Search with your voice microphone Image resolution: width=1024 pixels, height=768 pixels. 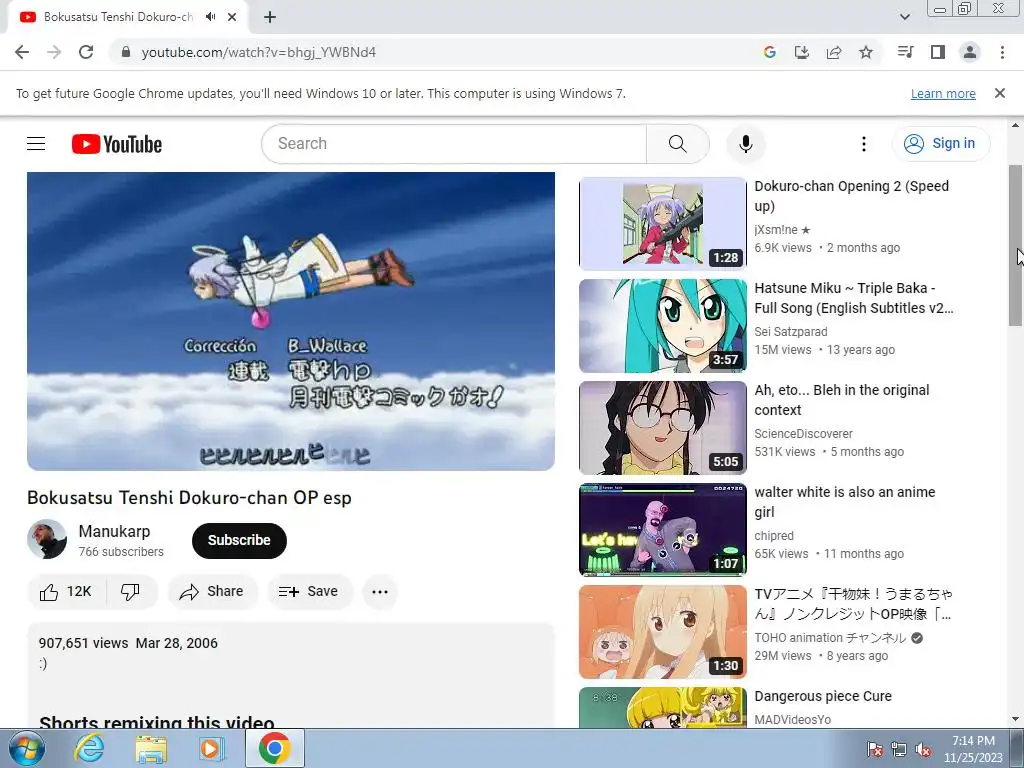tap(746, 144)
